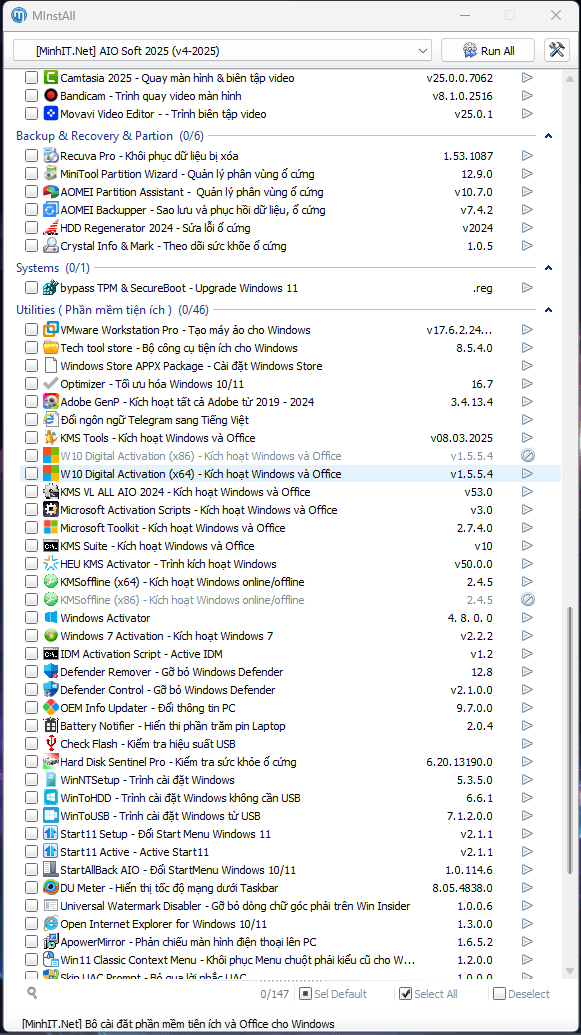Click the scrollbar down arrow
581x1035 pixels.
[x=569, y=972]
